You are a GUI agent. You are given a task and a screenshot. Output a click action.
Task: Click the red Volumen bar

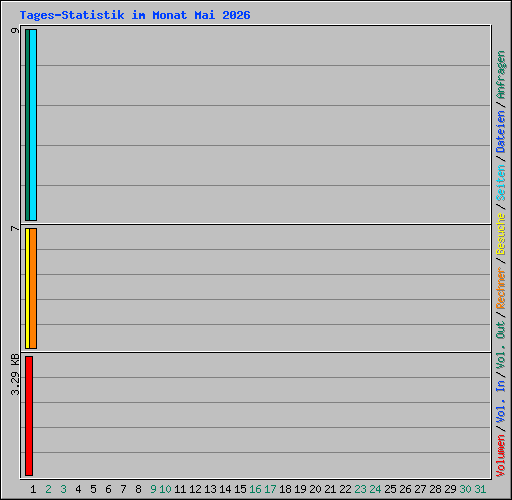coord(29,416)
